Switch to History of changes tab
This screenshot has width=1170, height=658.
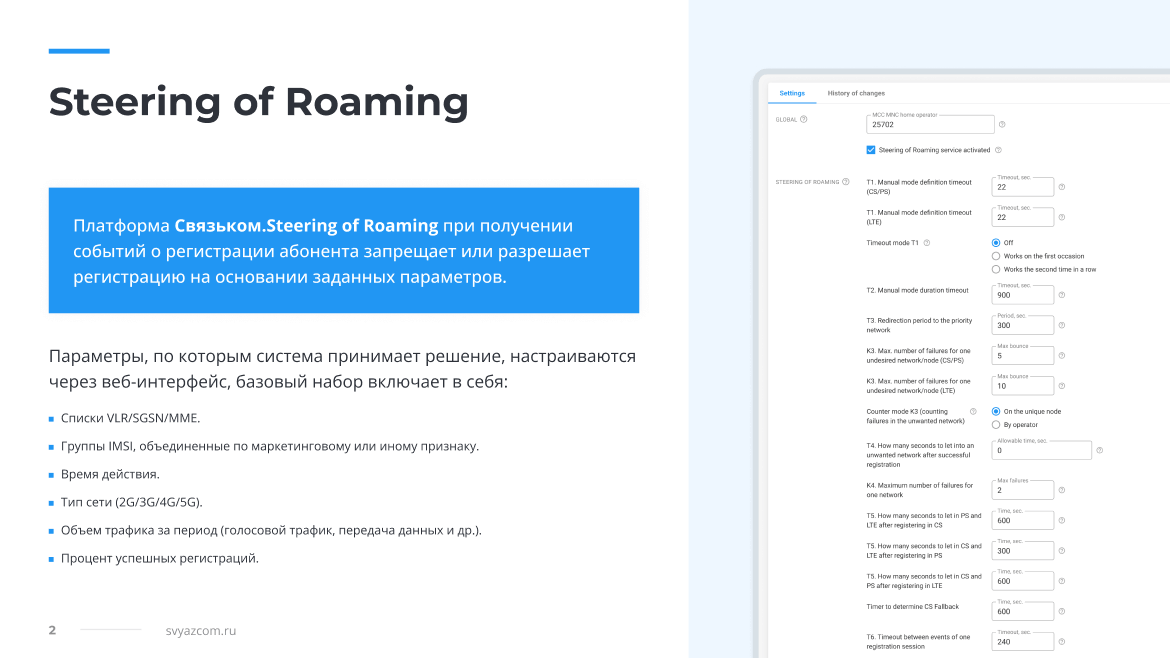click(x=856, y=93)
